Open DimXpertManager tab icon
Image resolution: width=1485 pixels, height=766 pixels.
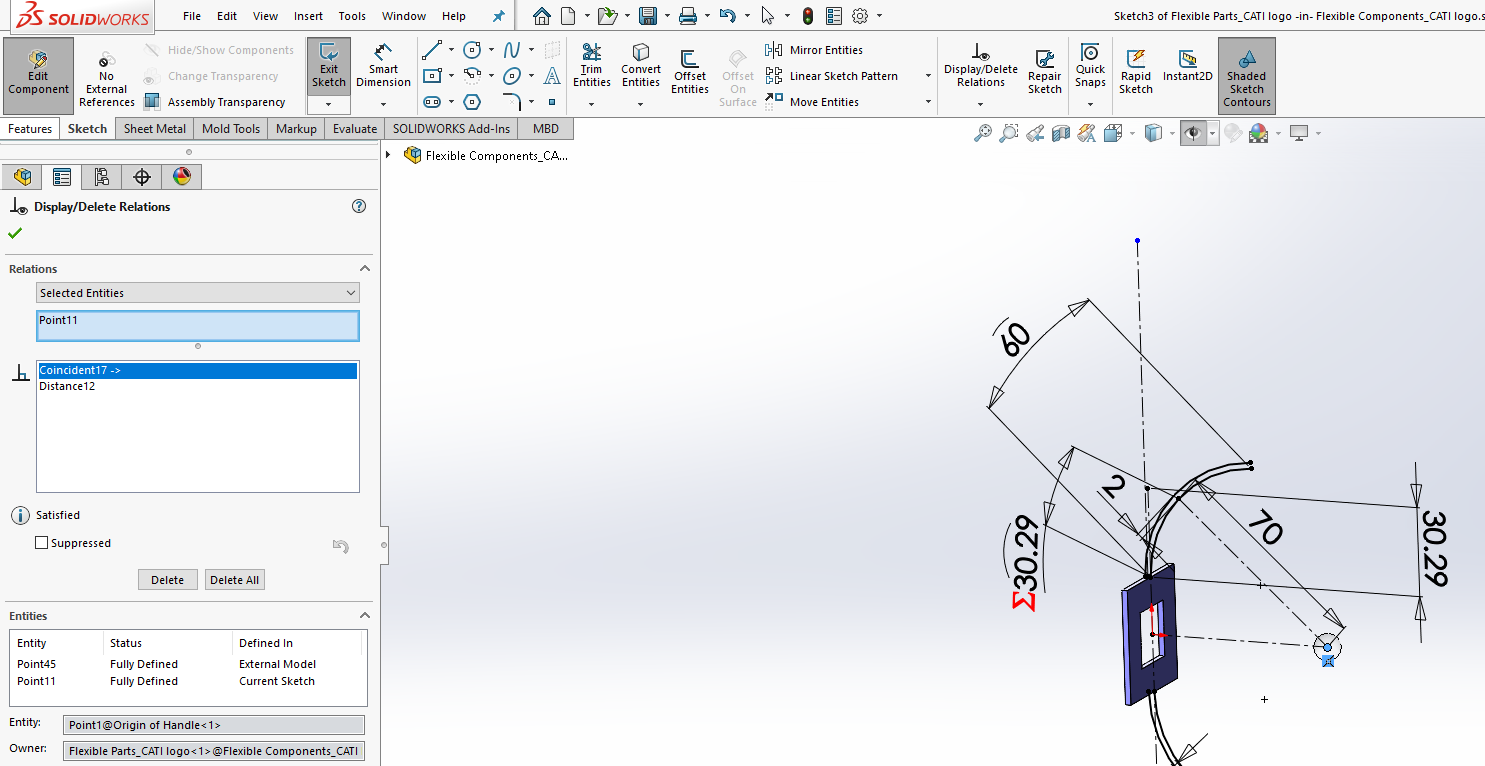pyautogui.click(x=142, y=177)
